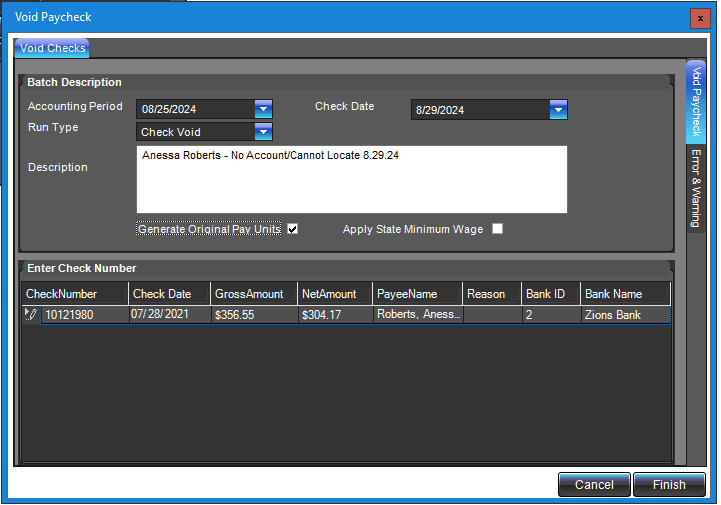
Task: Expand the Check Date picker dropdown
Action: [558, 110]
